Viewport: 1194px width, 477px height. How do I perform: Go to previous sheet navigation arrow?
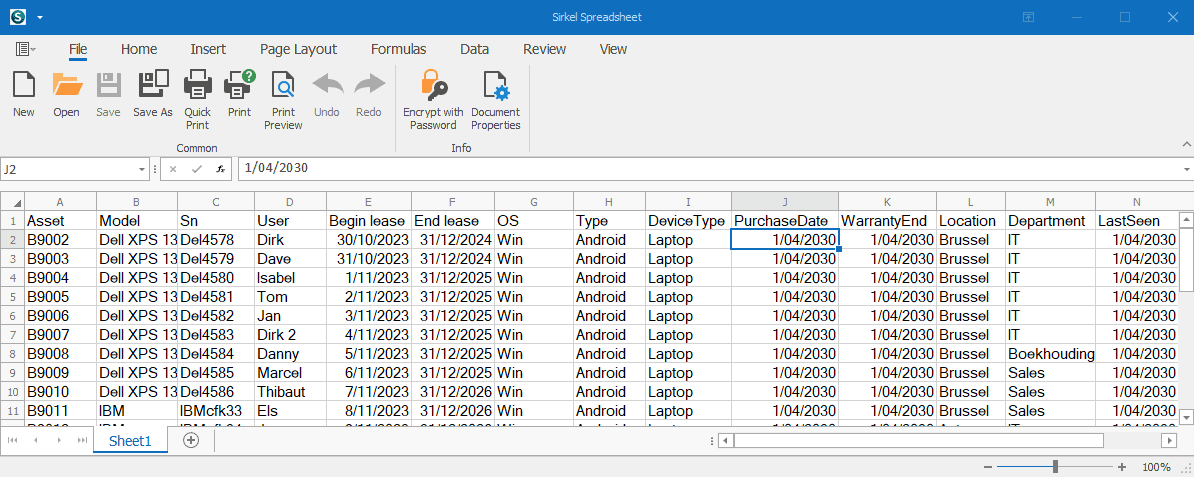pos(37,440)
